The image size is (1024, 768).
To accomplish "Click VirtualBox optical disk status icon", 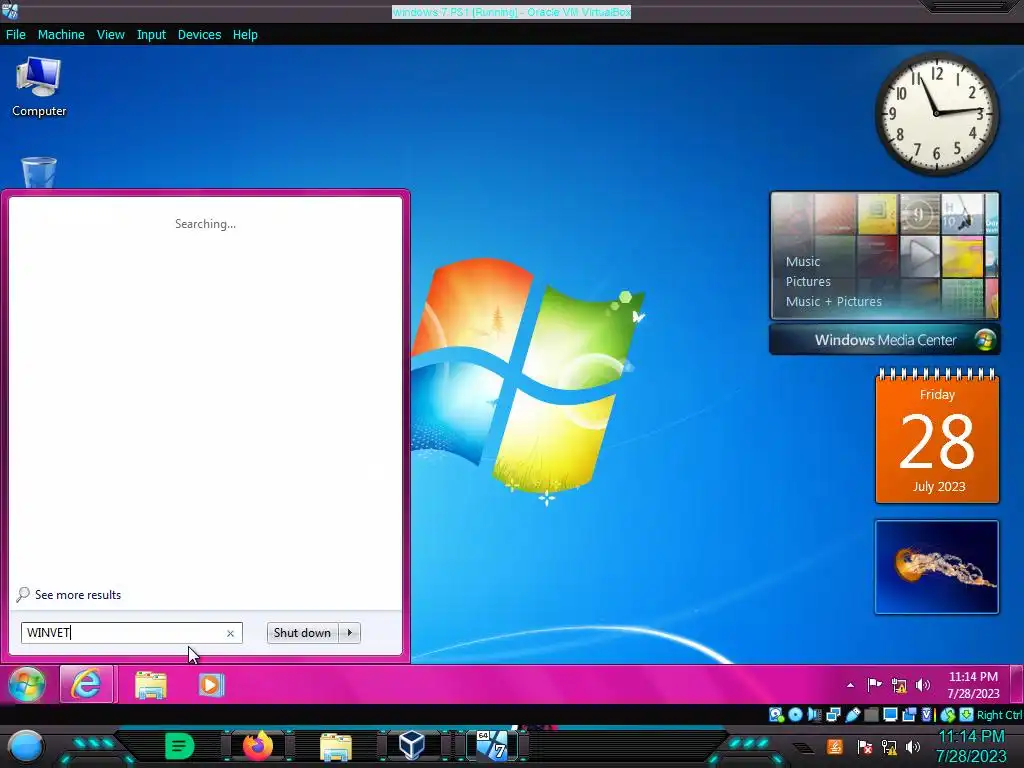I will pos(795,714).
